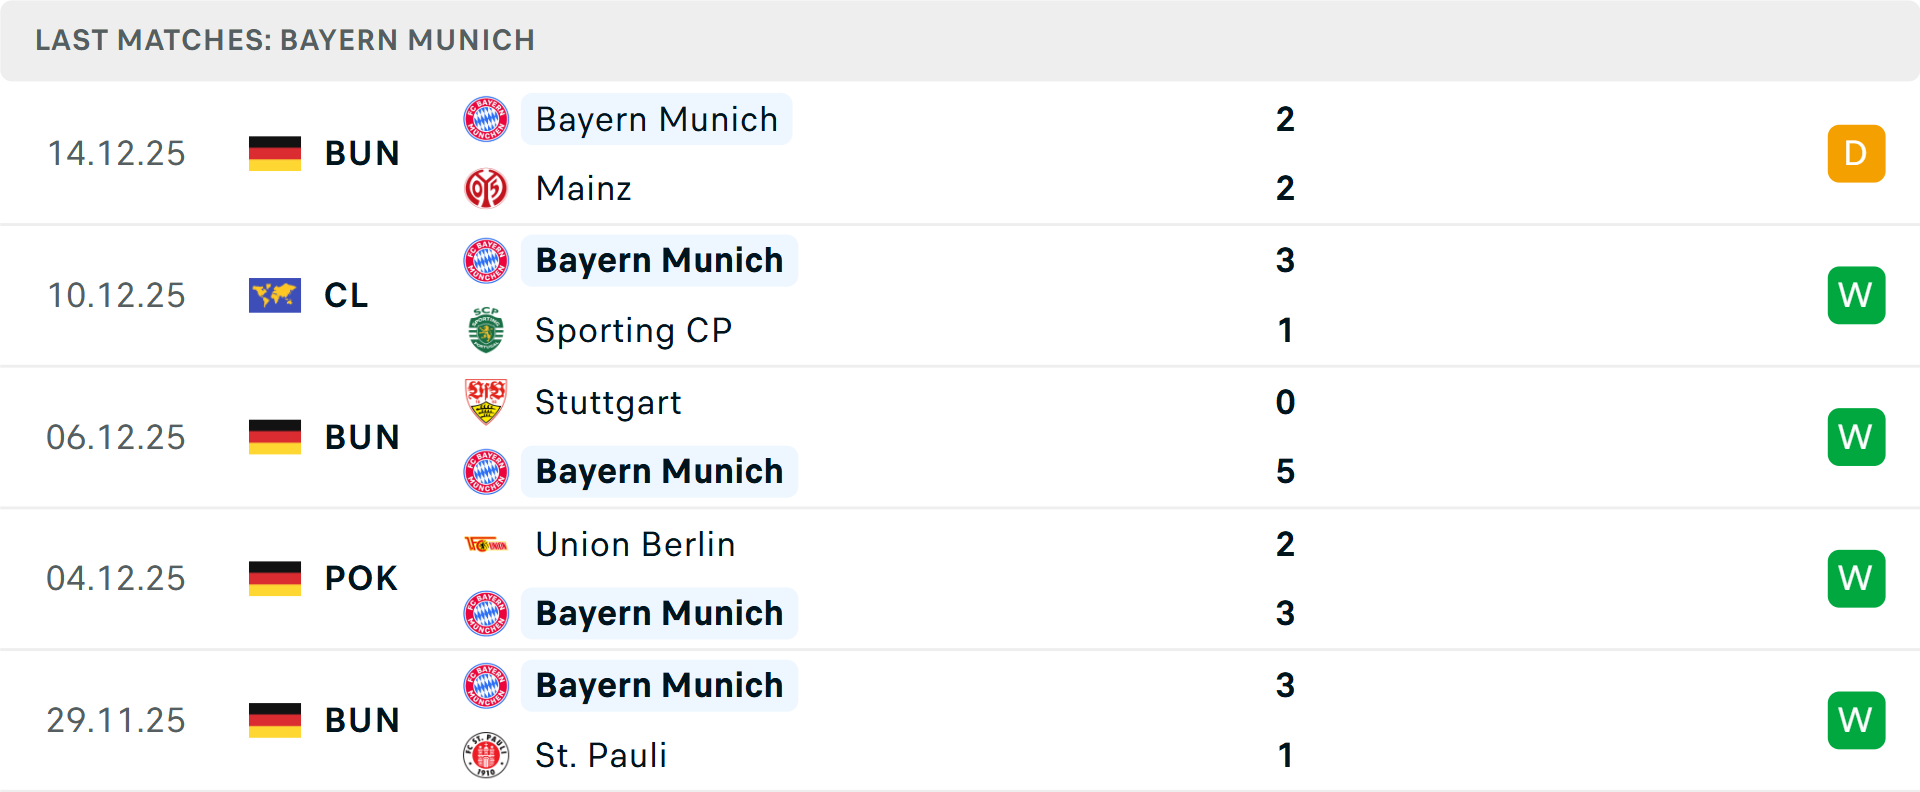Open the Mainz team link
The width and height of the screenshot is (1920, 792).
584,188
